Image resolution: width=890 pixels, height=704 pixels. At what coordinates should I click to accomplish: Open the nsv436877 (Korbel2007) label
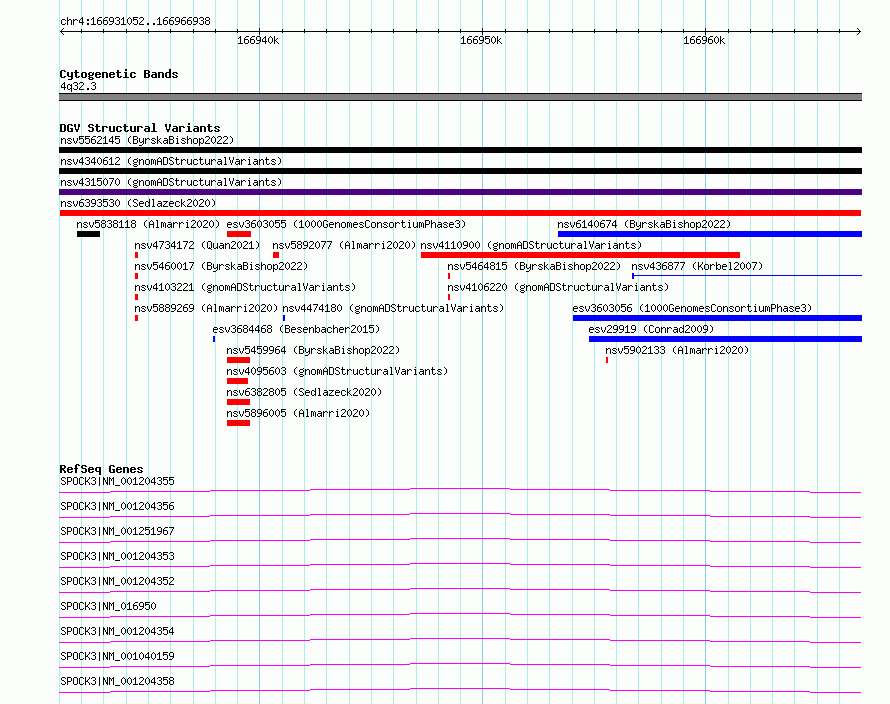[697, 266]
